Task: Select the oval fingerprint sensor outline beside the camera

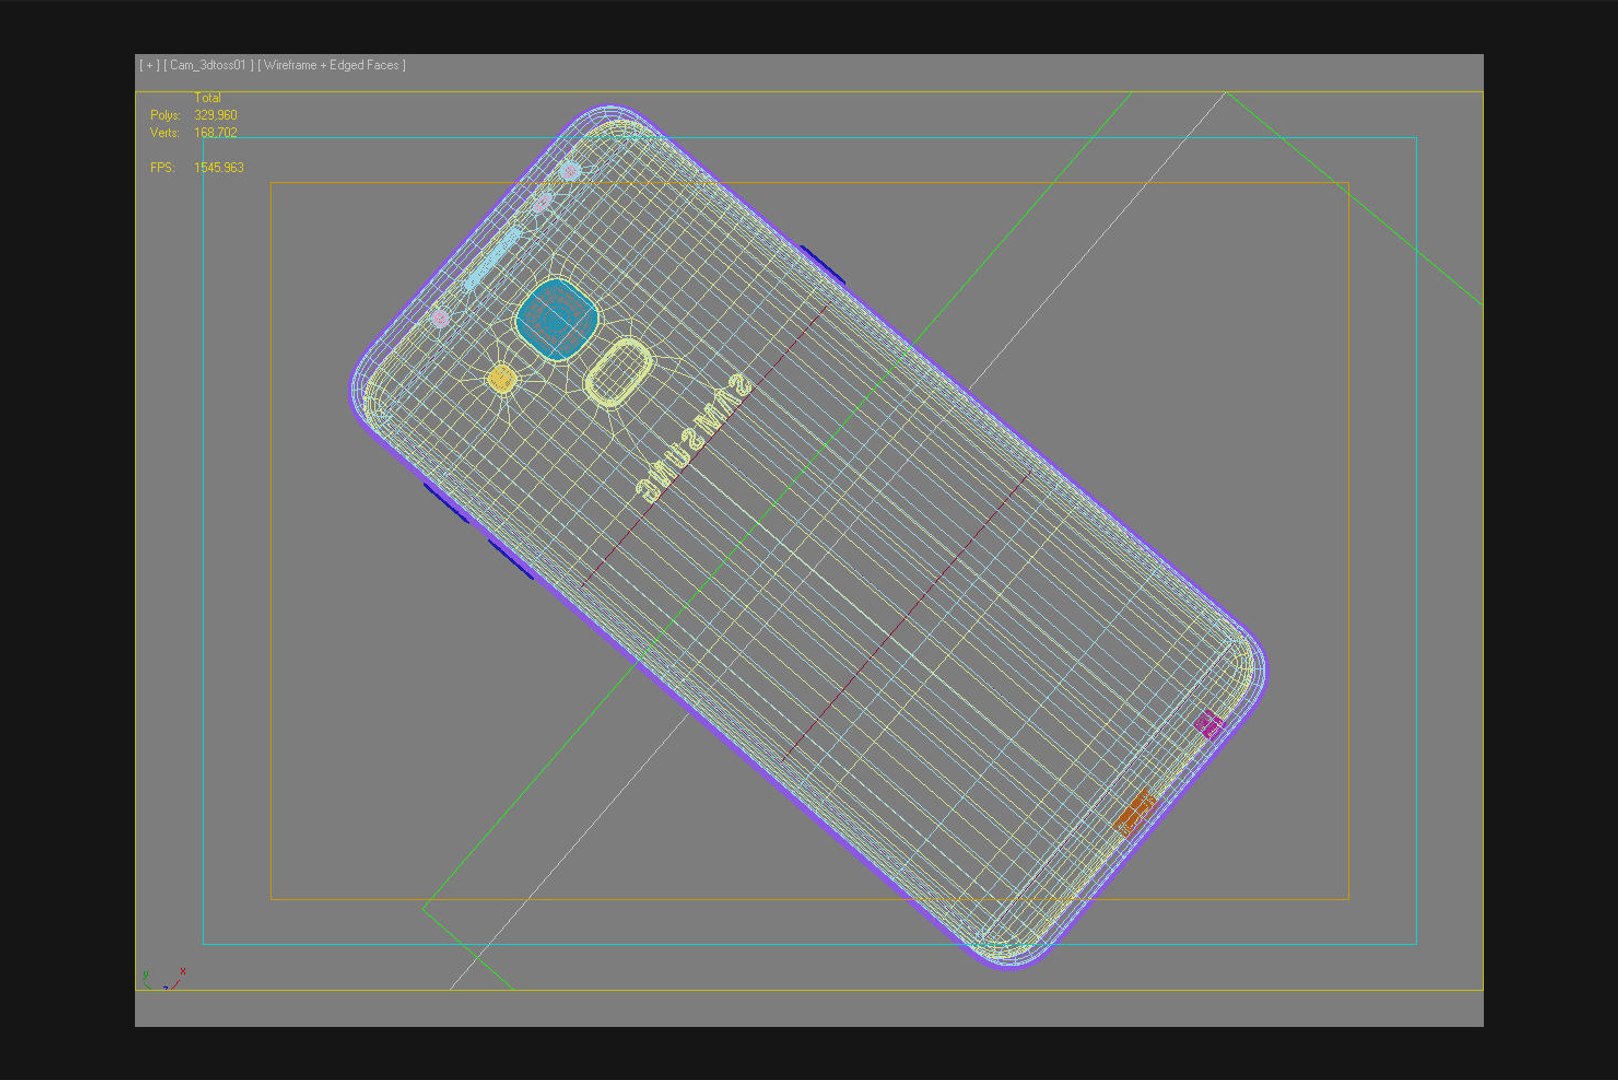Action: click(617, 372)
